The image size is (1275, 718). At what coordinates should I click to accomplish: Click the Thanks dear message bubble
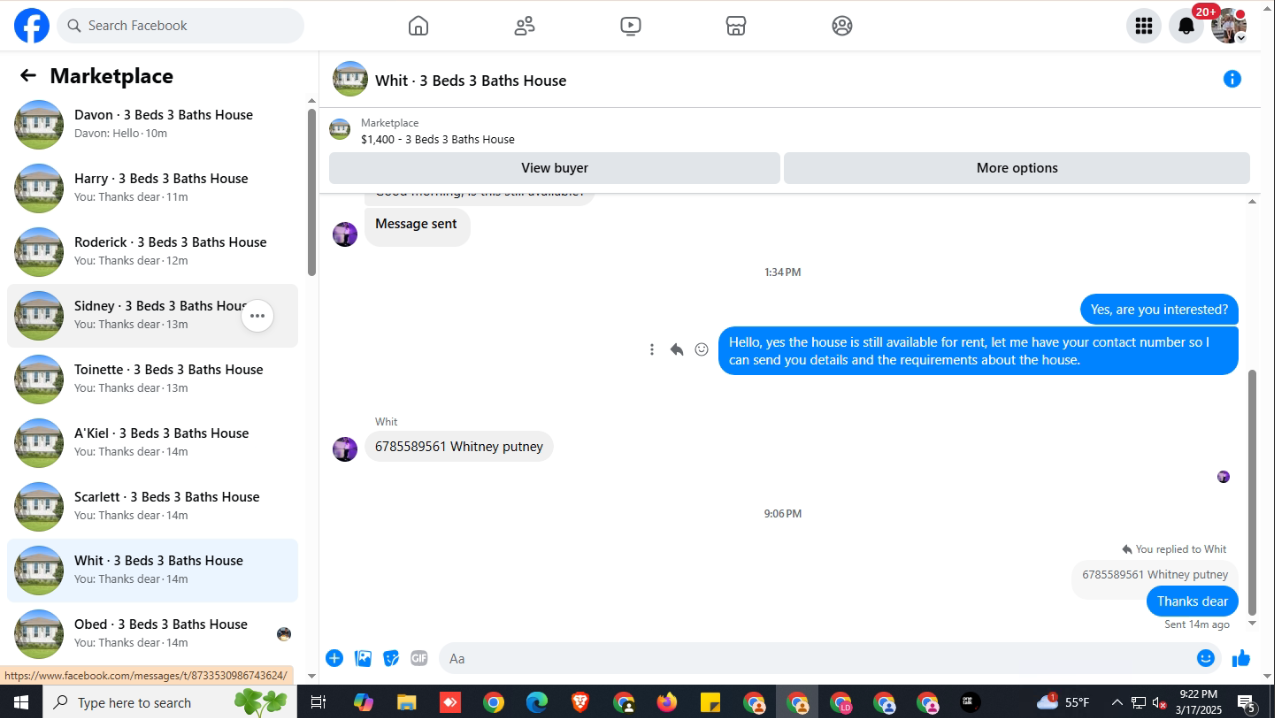pos(1192,601)
